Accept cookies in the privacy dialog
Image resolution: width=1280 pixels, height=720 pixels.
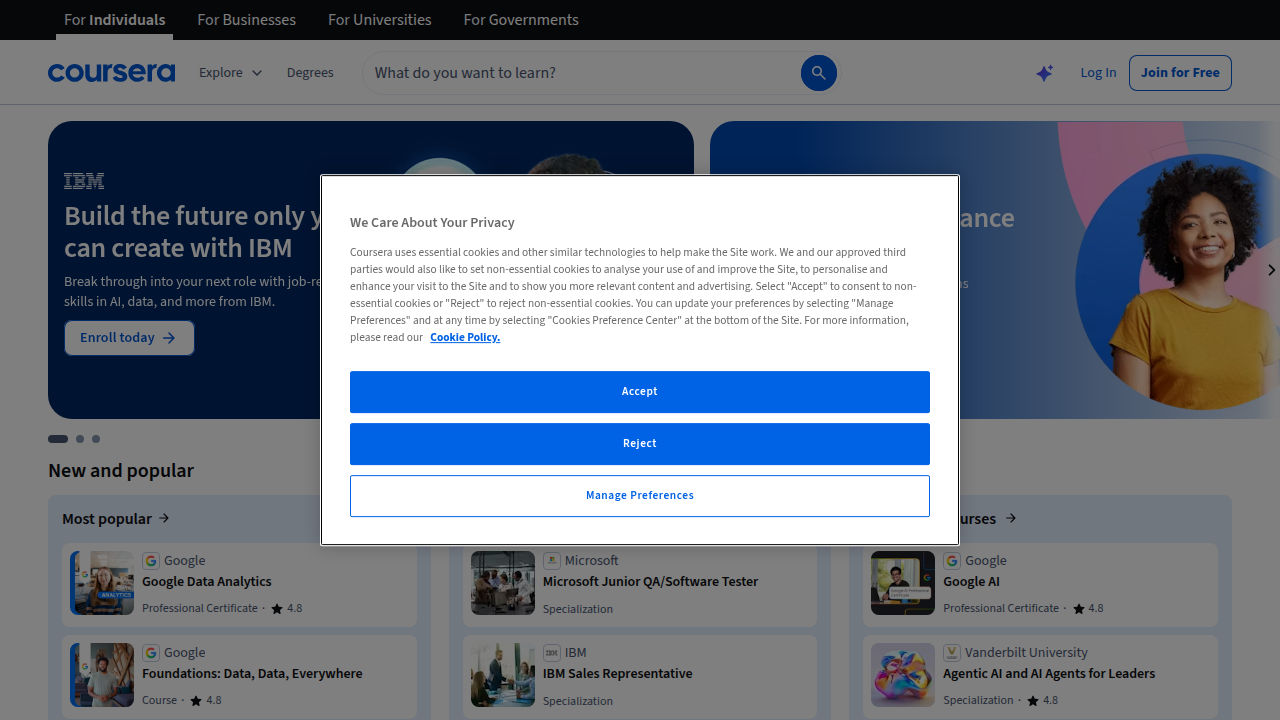tap(640, 392)
